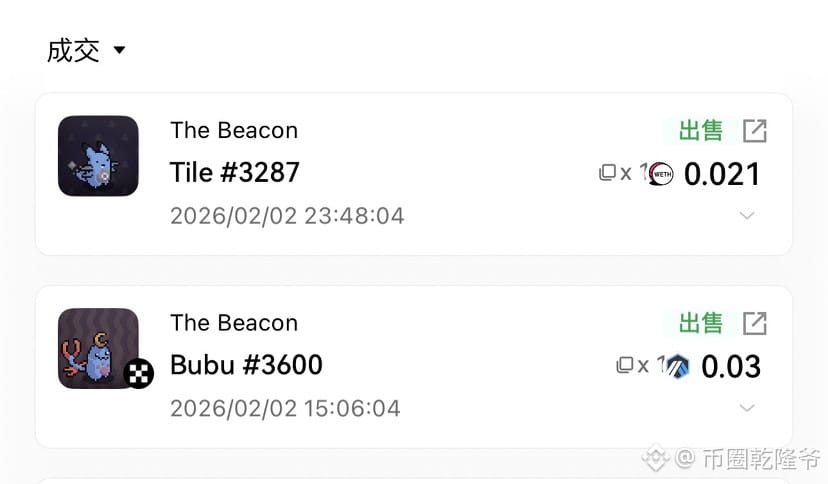Open the Bubu #3600 NFT thumbnail
The height and width of the screenshot is (484, 828).
[x=98, y=347]
